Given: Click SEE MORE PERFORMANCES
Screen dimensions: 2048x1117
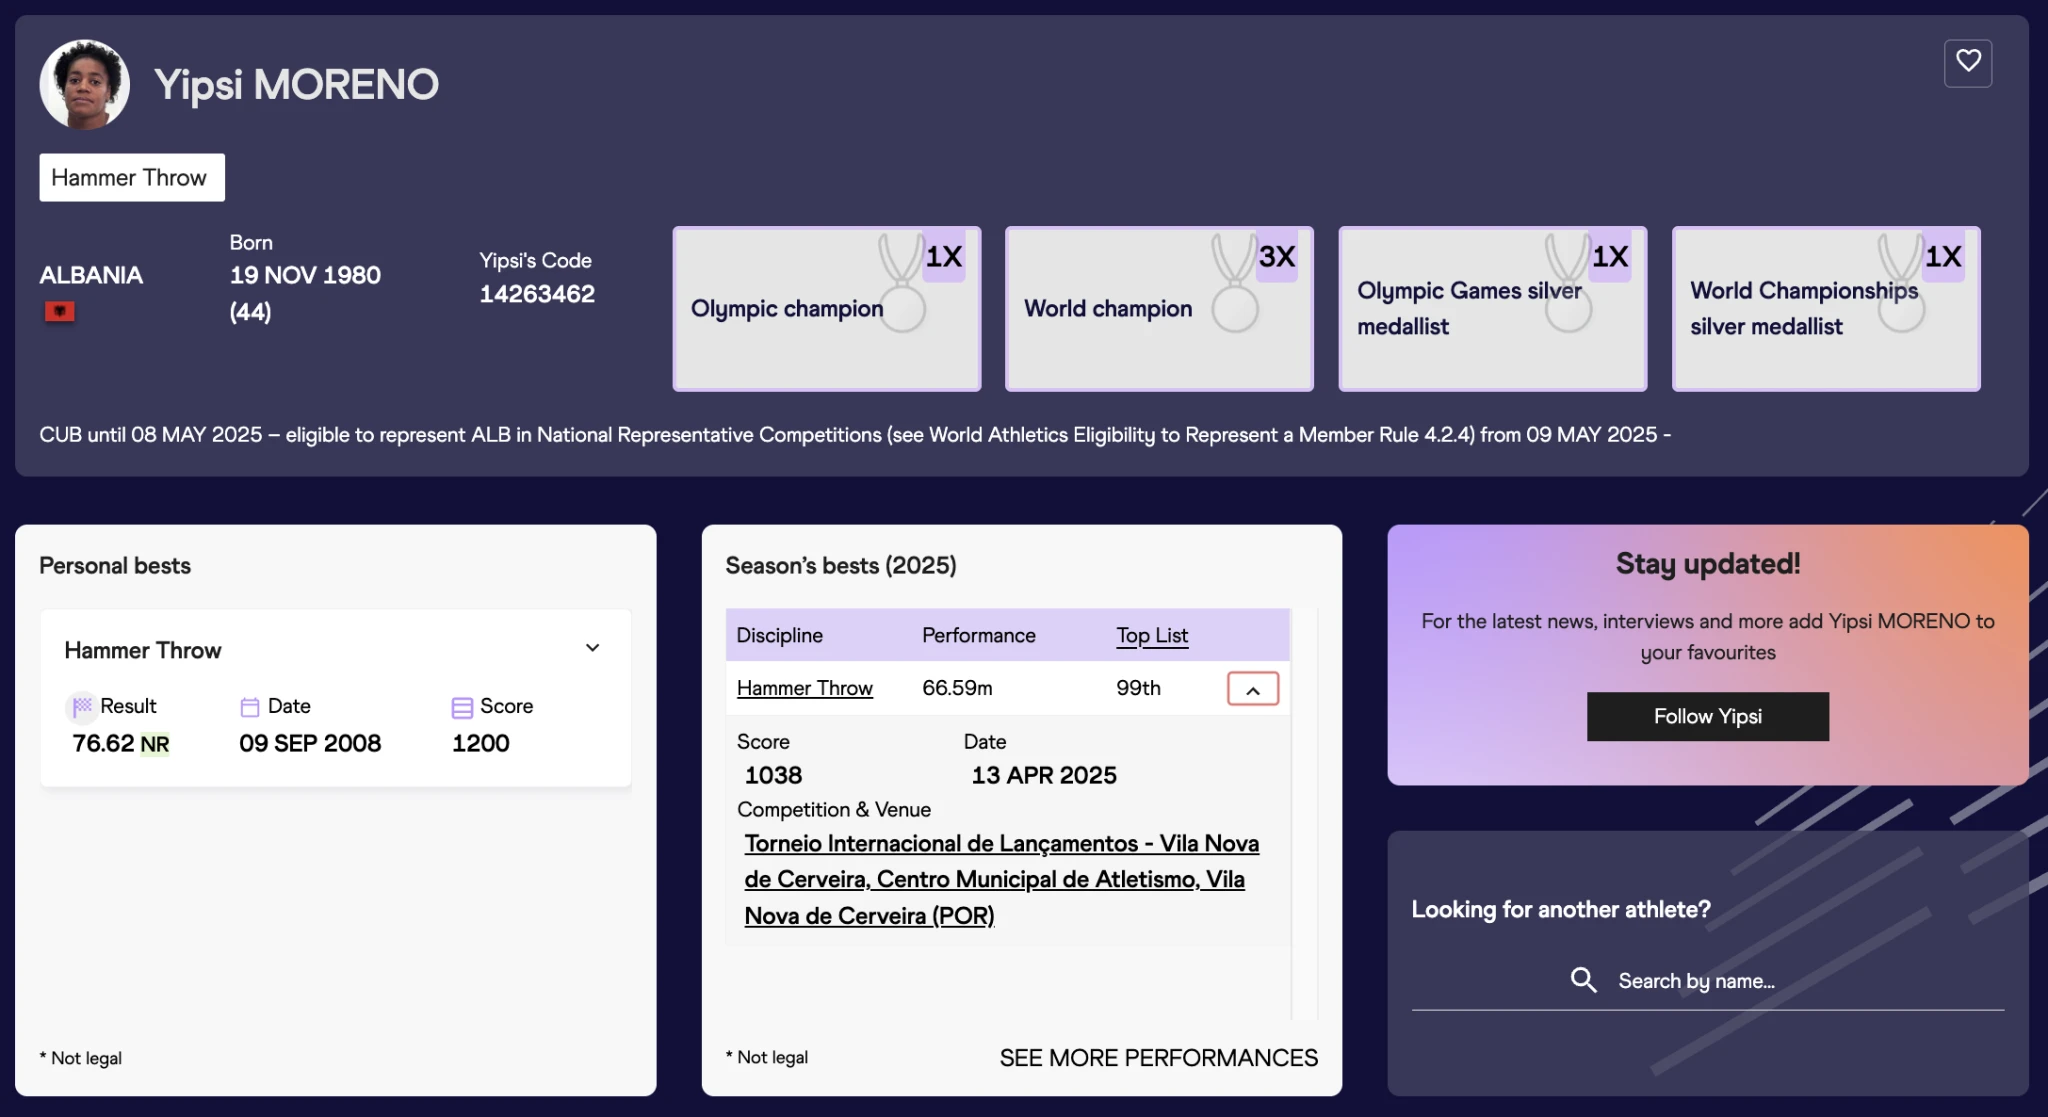Looking at the screenshot, I should coord(1158,1058).
